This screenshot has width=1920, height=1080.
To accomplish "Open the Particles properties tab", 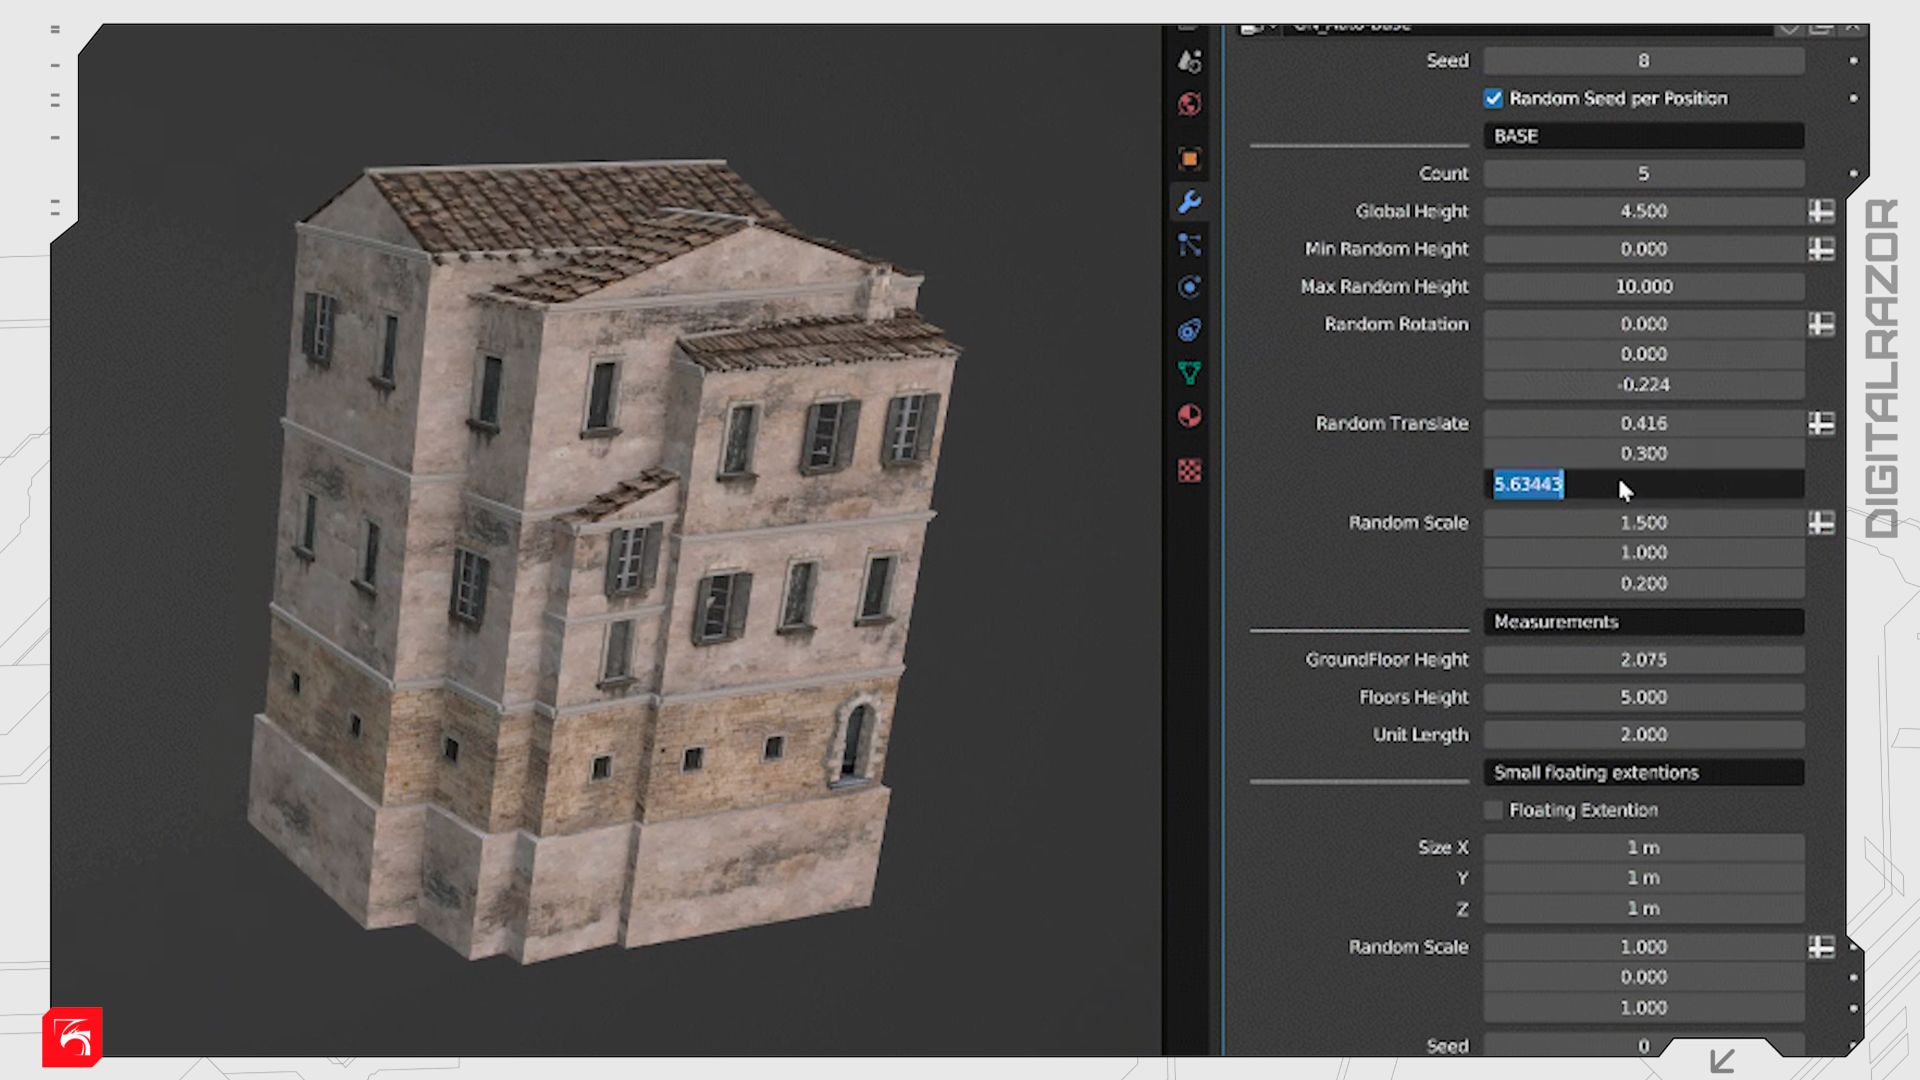I will [1189, 245].
